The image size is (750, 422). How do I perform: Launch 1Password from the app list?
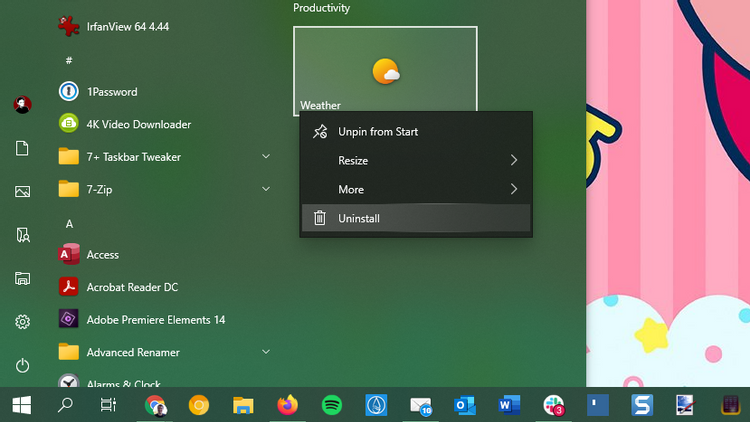(111, 92)
